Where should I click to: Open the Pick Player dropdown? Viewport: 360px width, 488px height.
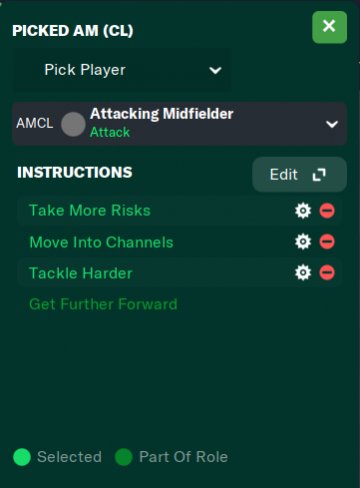tap(121, 70)
